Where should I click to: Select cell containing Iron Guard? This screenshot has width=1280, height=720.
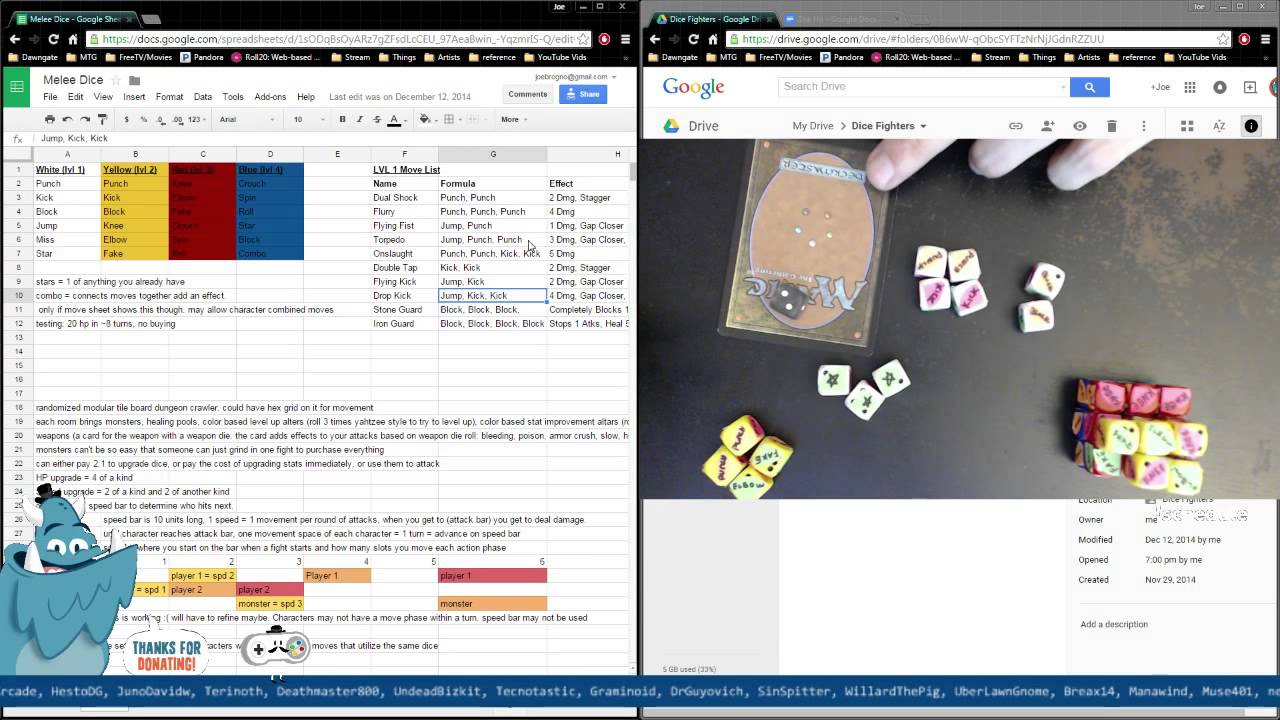(404, 323)
